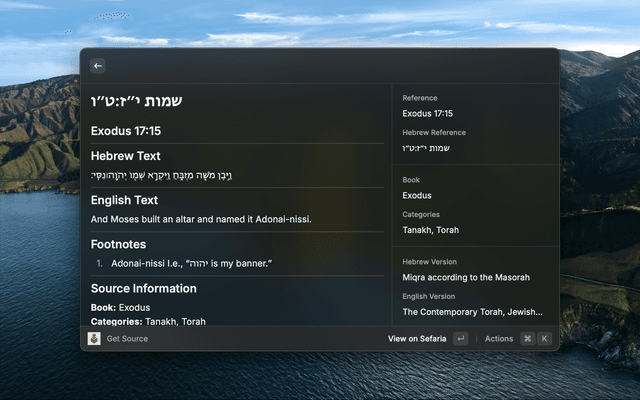
Task: Select the Hebrew Reference value in sidebar
Action: tap(426, 148)
